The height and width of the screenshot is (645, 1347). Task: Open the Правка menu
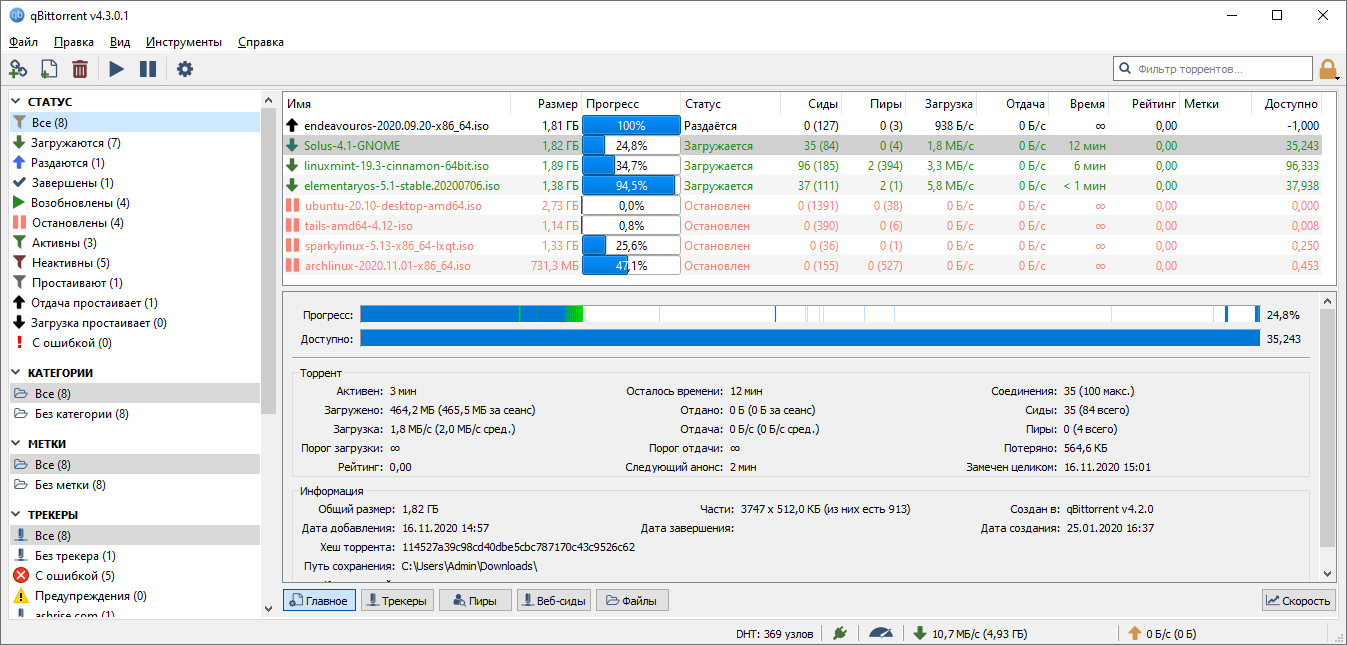[x=74, y=42]
